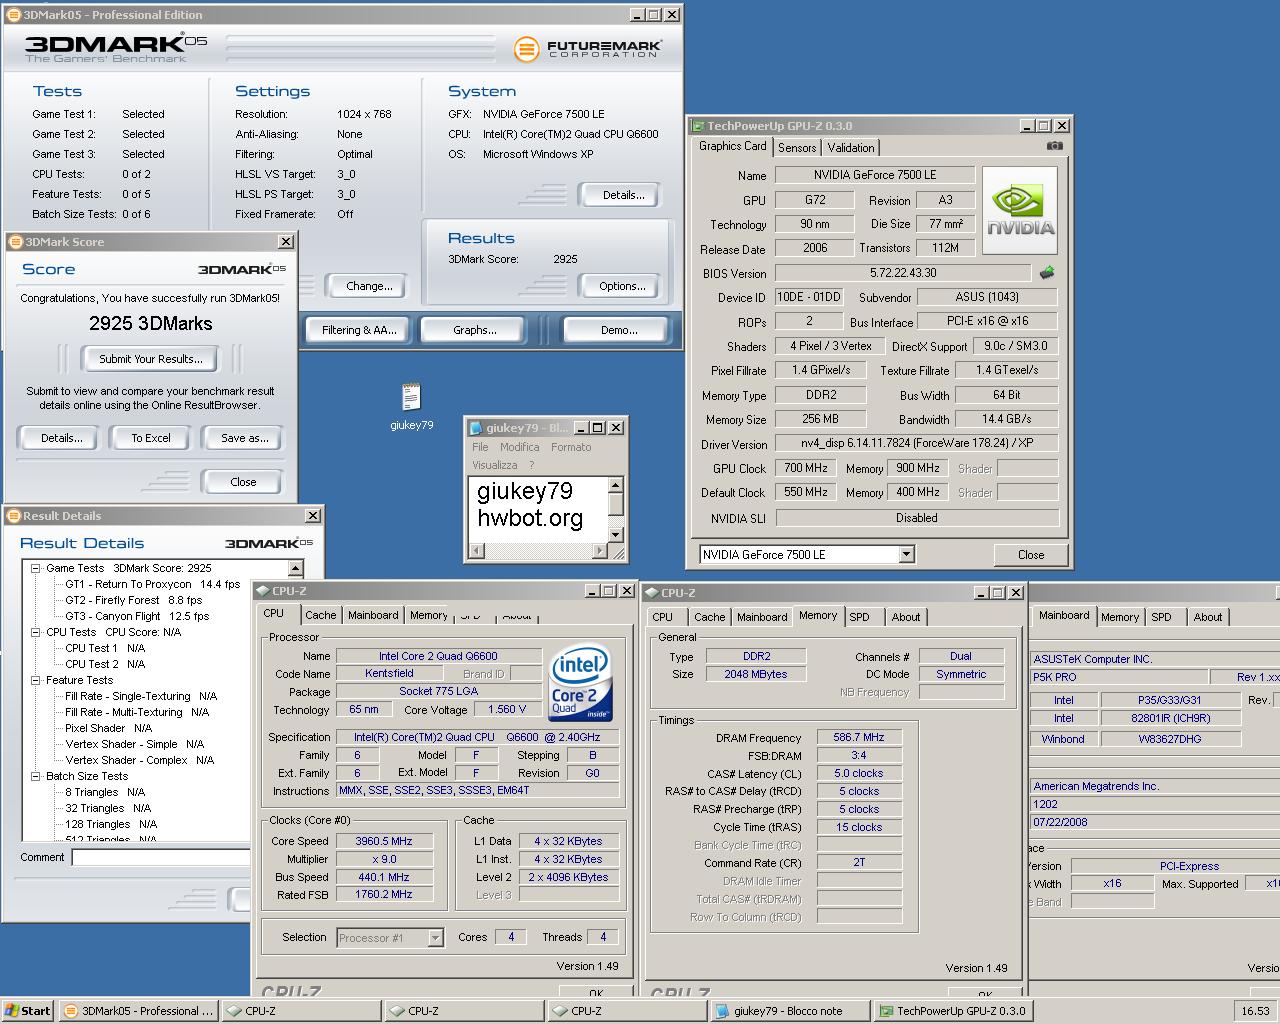Click the Futuremark Corporation logo
1280x1024 pixels.
[x=588, y=48]
